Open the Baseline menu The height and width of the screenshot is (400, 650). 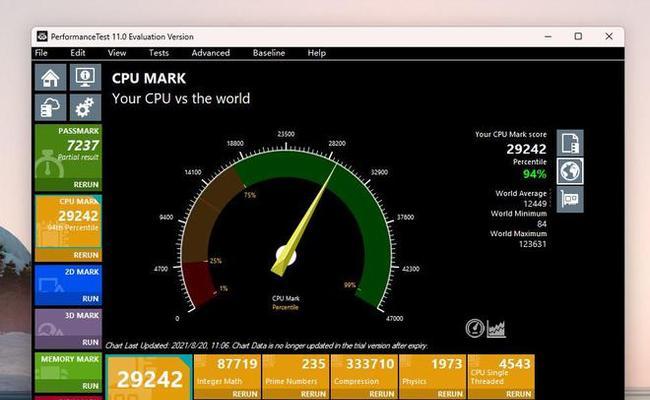coord(269,53)
